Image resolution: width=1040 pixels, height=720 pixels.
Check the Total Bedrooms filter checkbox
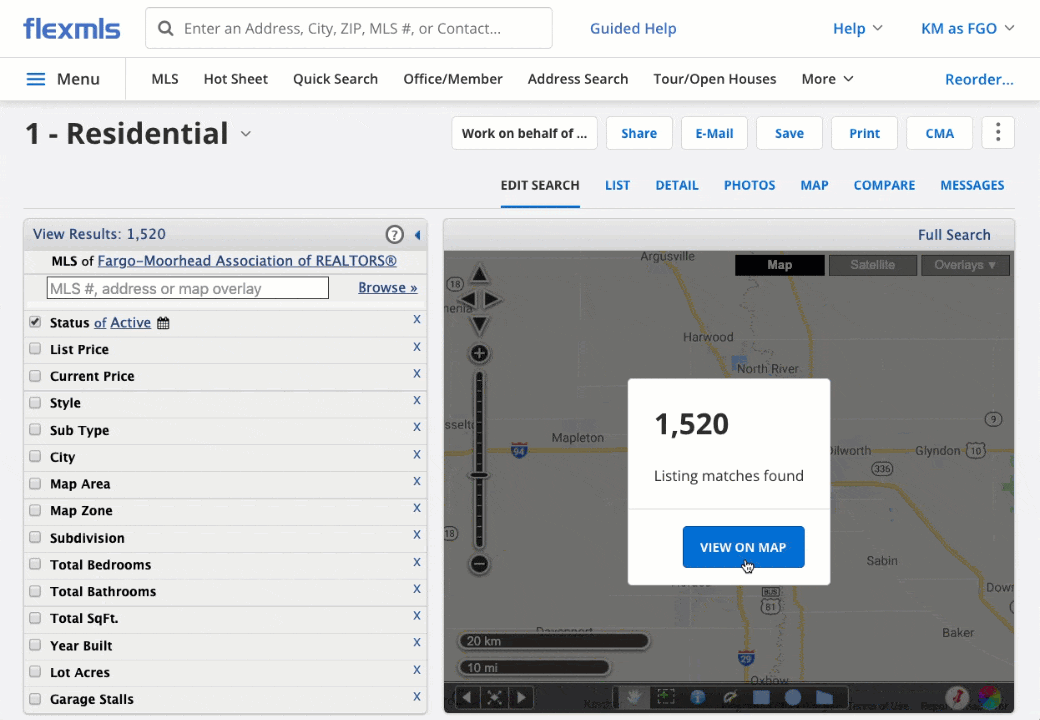click(35, 564)
